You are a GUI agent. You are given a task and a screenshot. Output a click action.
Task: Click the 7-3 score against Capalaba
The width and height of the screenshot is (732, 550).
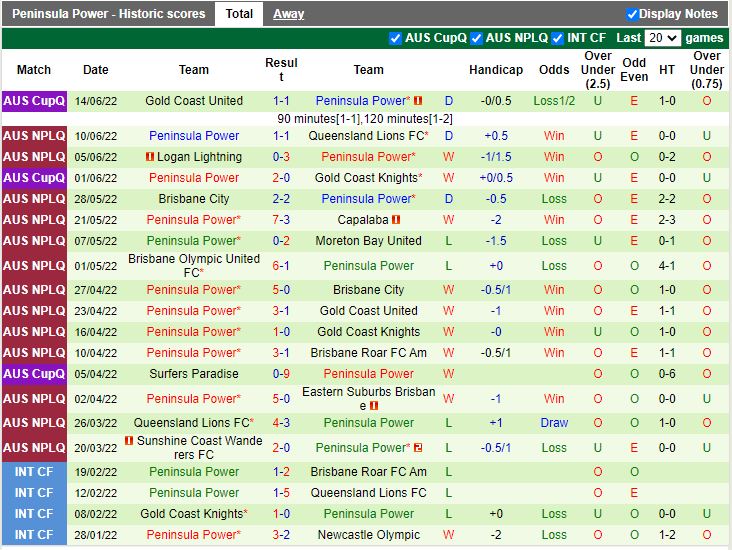tap(281, 220)
